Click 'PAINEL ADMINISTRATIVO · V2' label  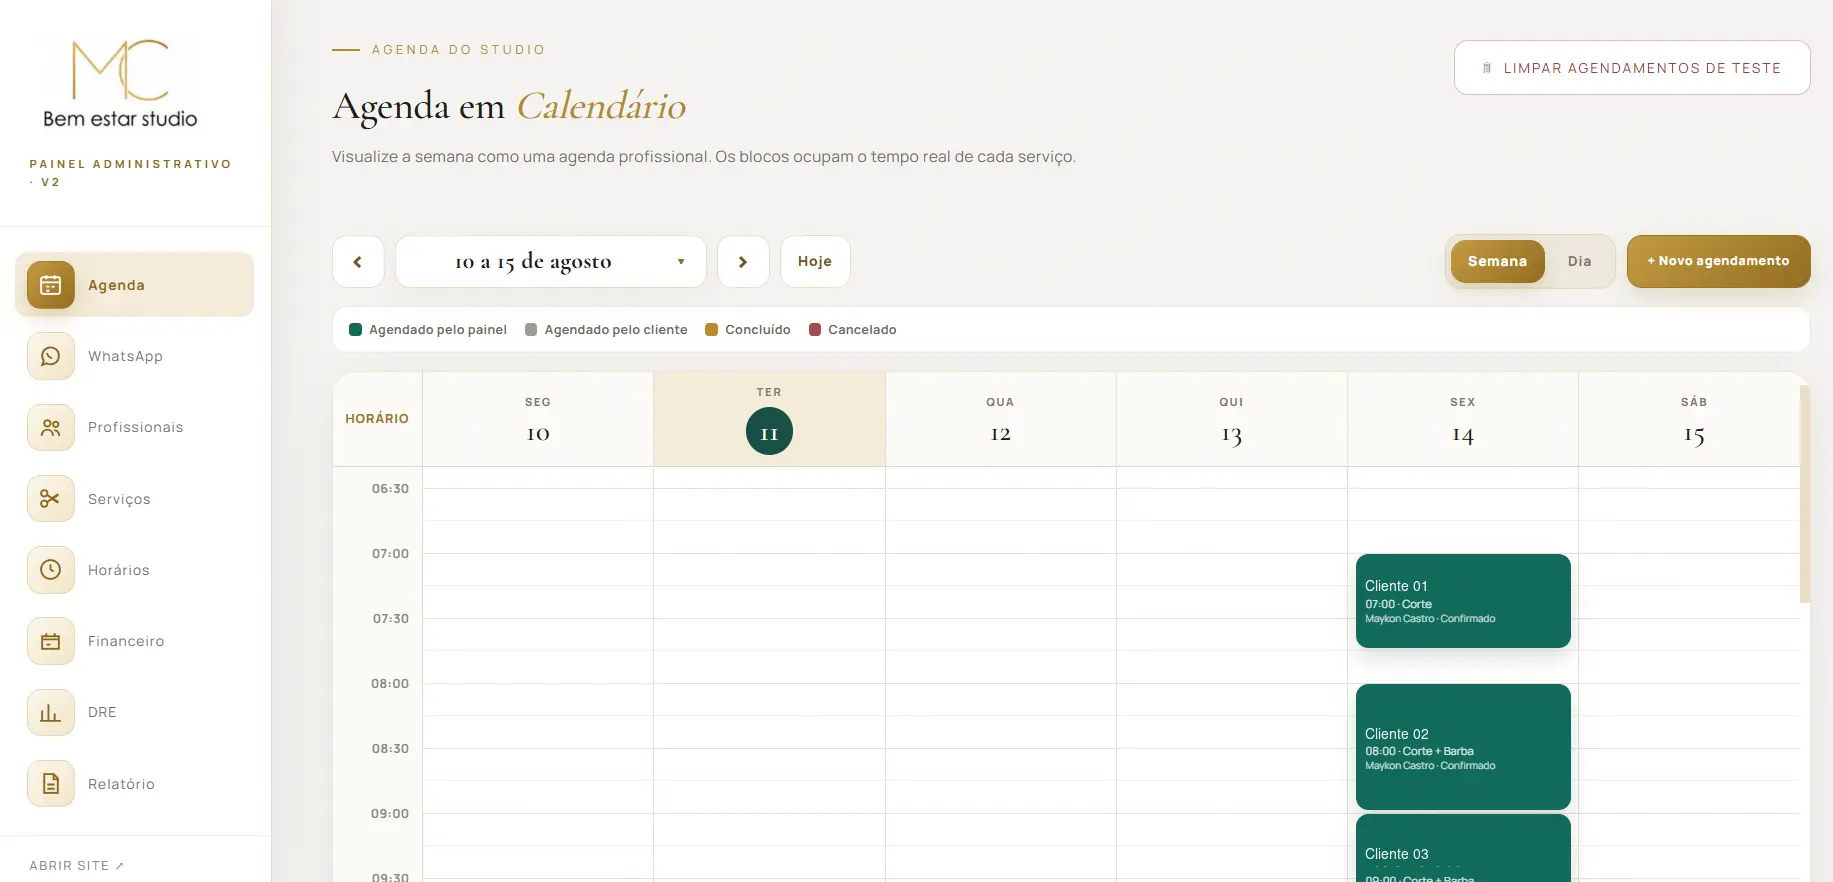pos(130,173)
